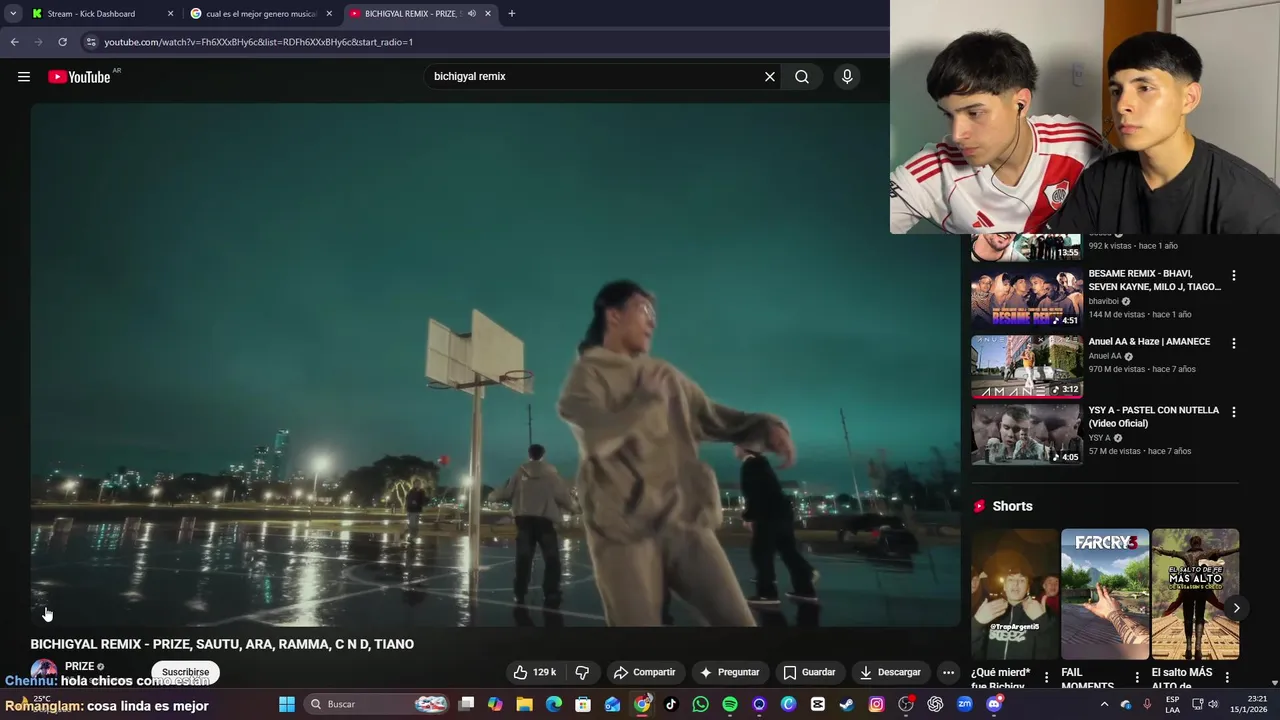Open Discord from the taskbar
The image size is (1280, 720).
pos(994,704)
